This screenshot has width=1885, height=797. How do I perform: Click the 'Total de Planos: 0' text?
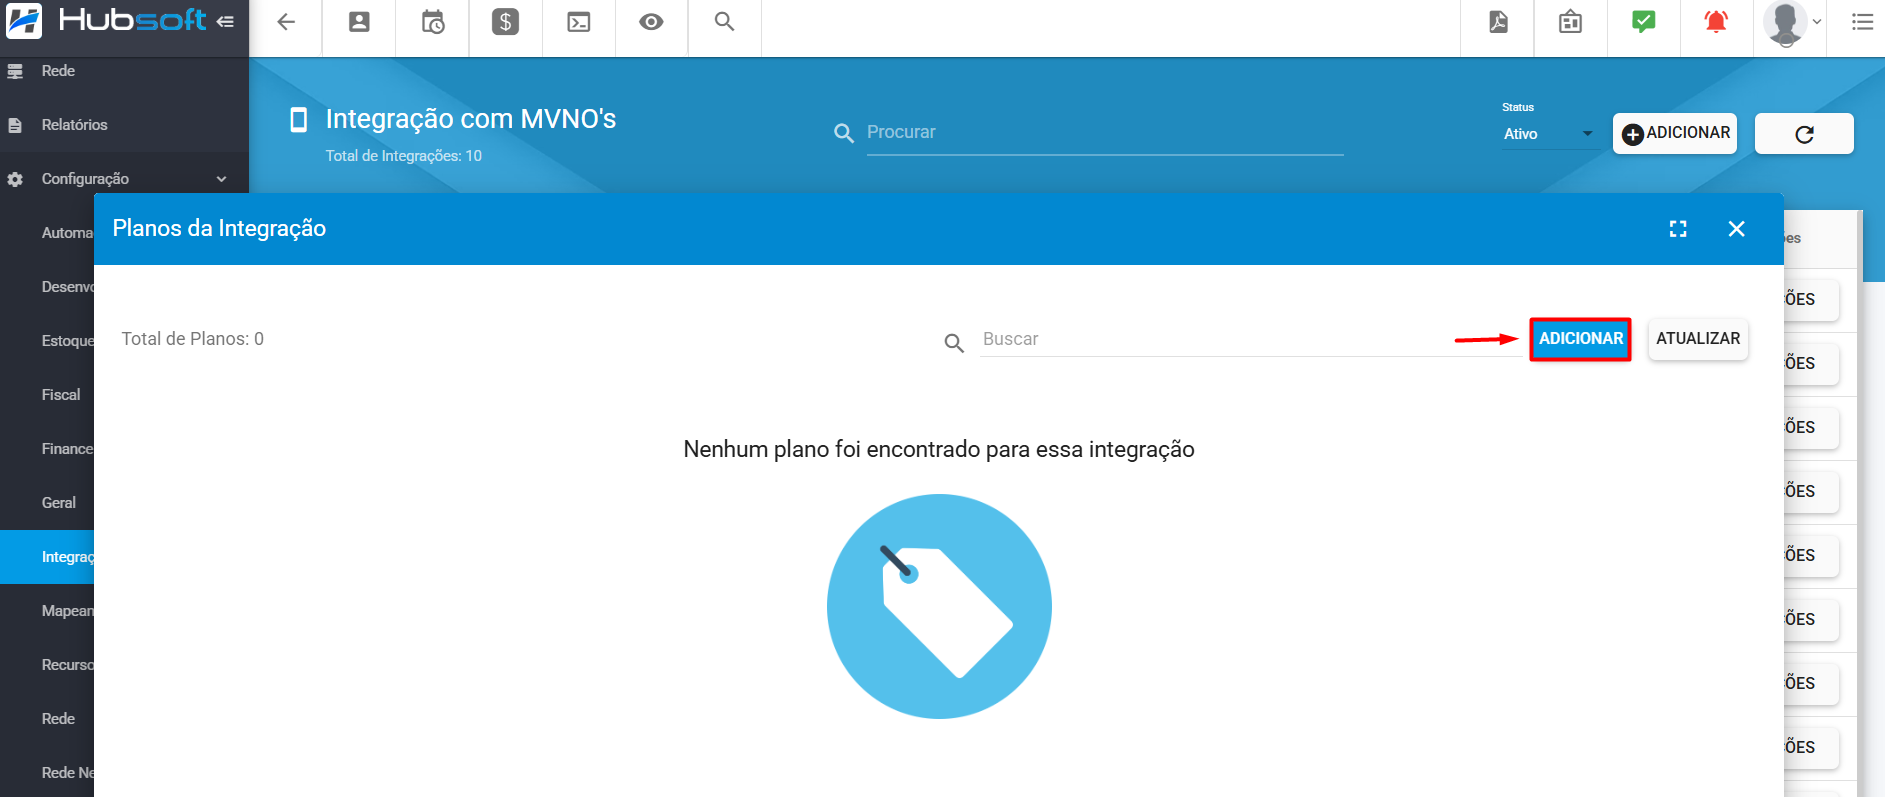click(193, 339)
